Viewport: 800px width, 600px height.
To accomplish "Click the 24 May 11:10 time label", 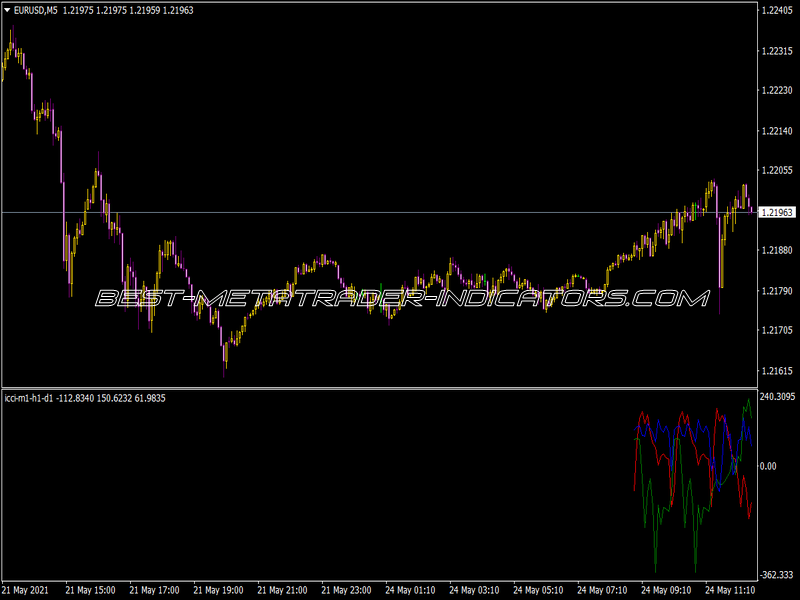I will [731, 590].
